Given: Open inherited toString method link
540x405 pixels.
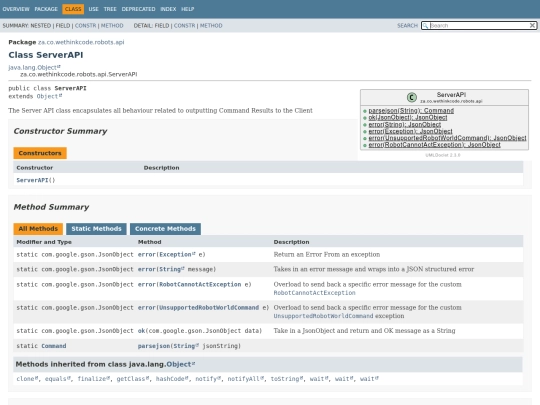Looking at the screenshot, I should point(287,379).
